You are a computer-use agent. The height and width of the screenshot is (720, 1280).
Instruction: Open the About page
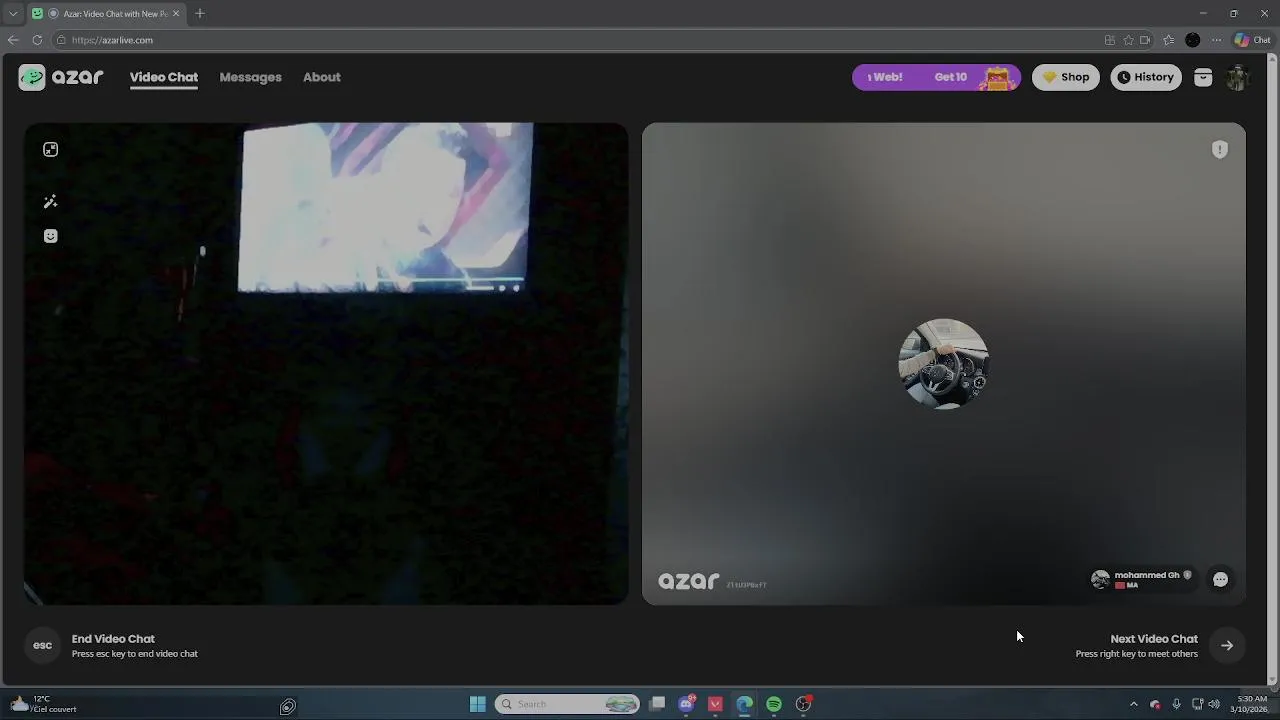point(322,77)
